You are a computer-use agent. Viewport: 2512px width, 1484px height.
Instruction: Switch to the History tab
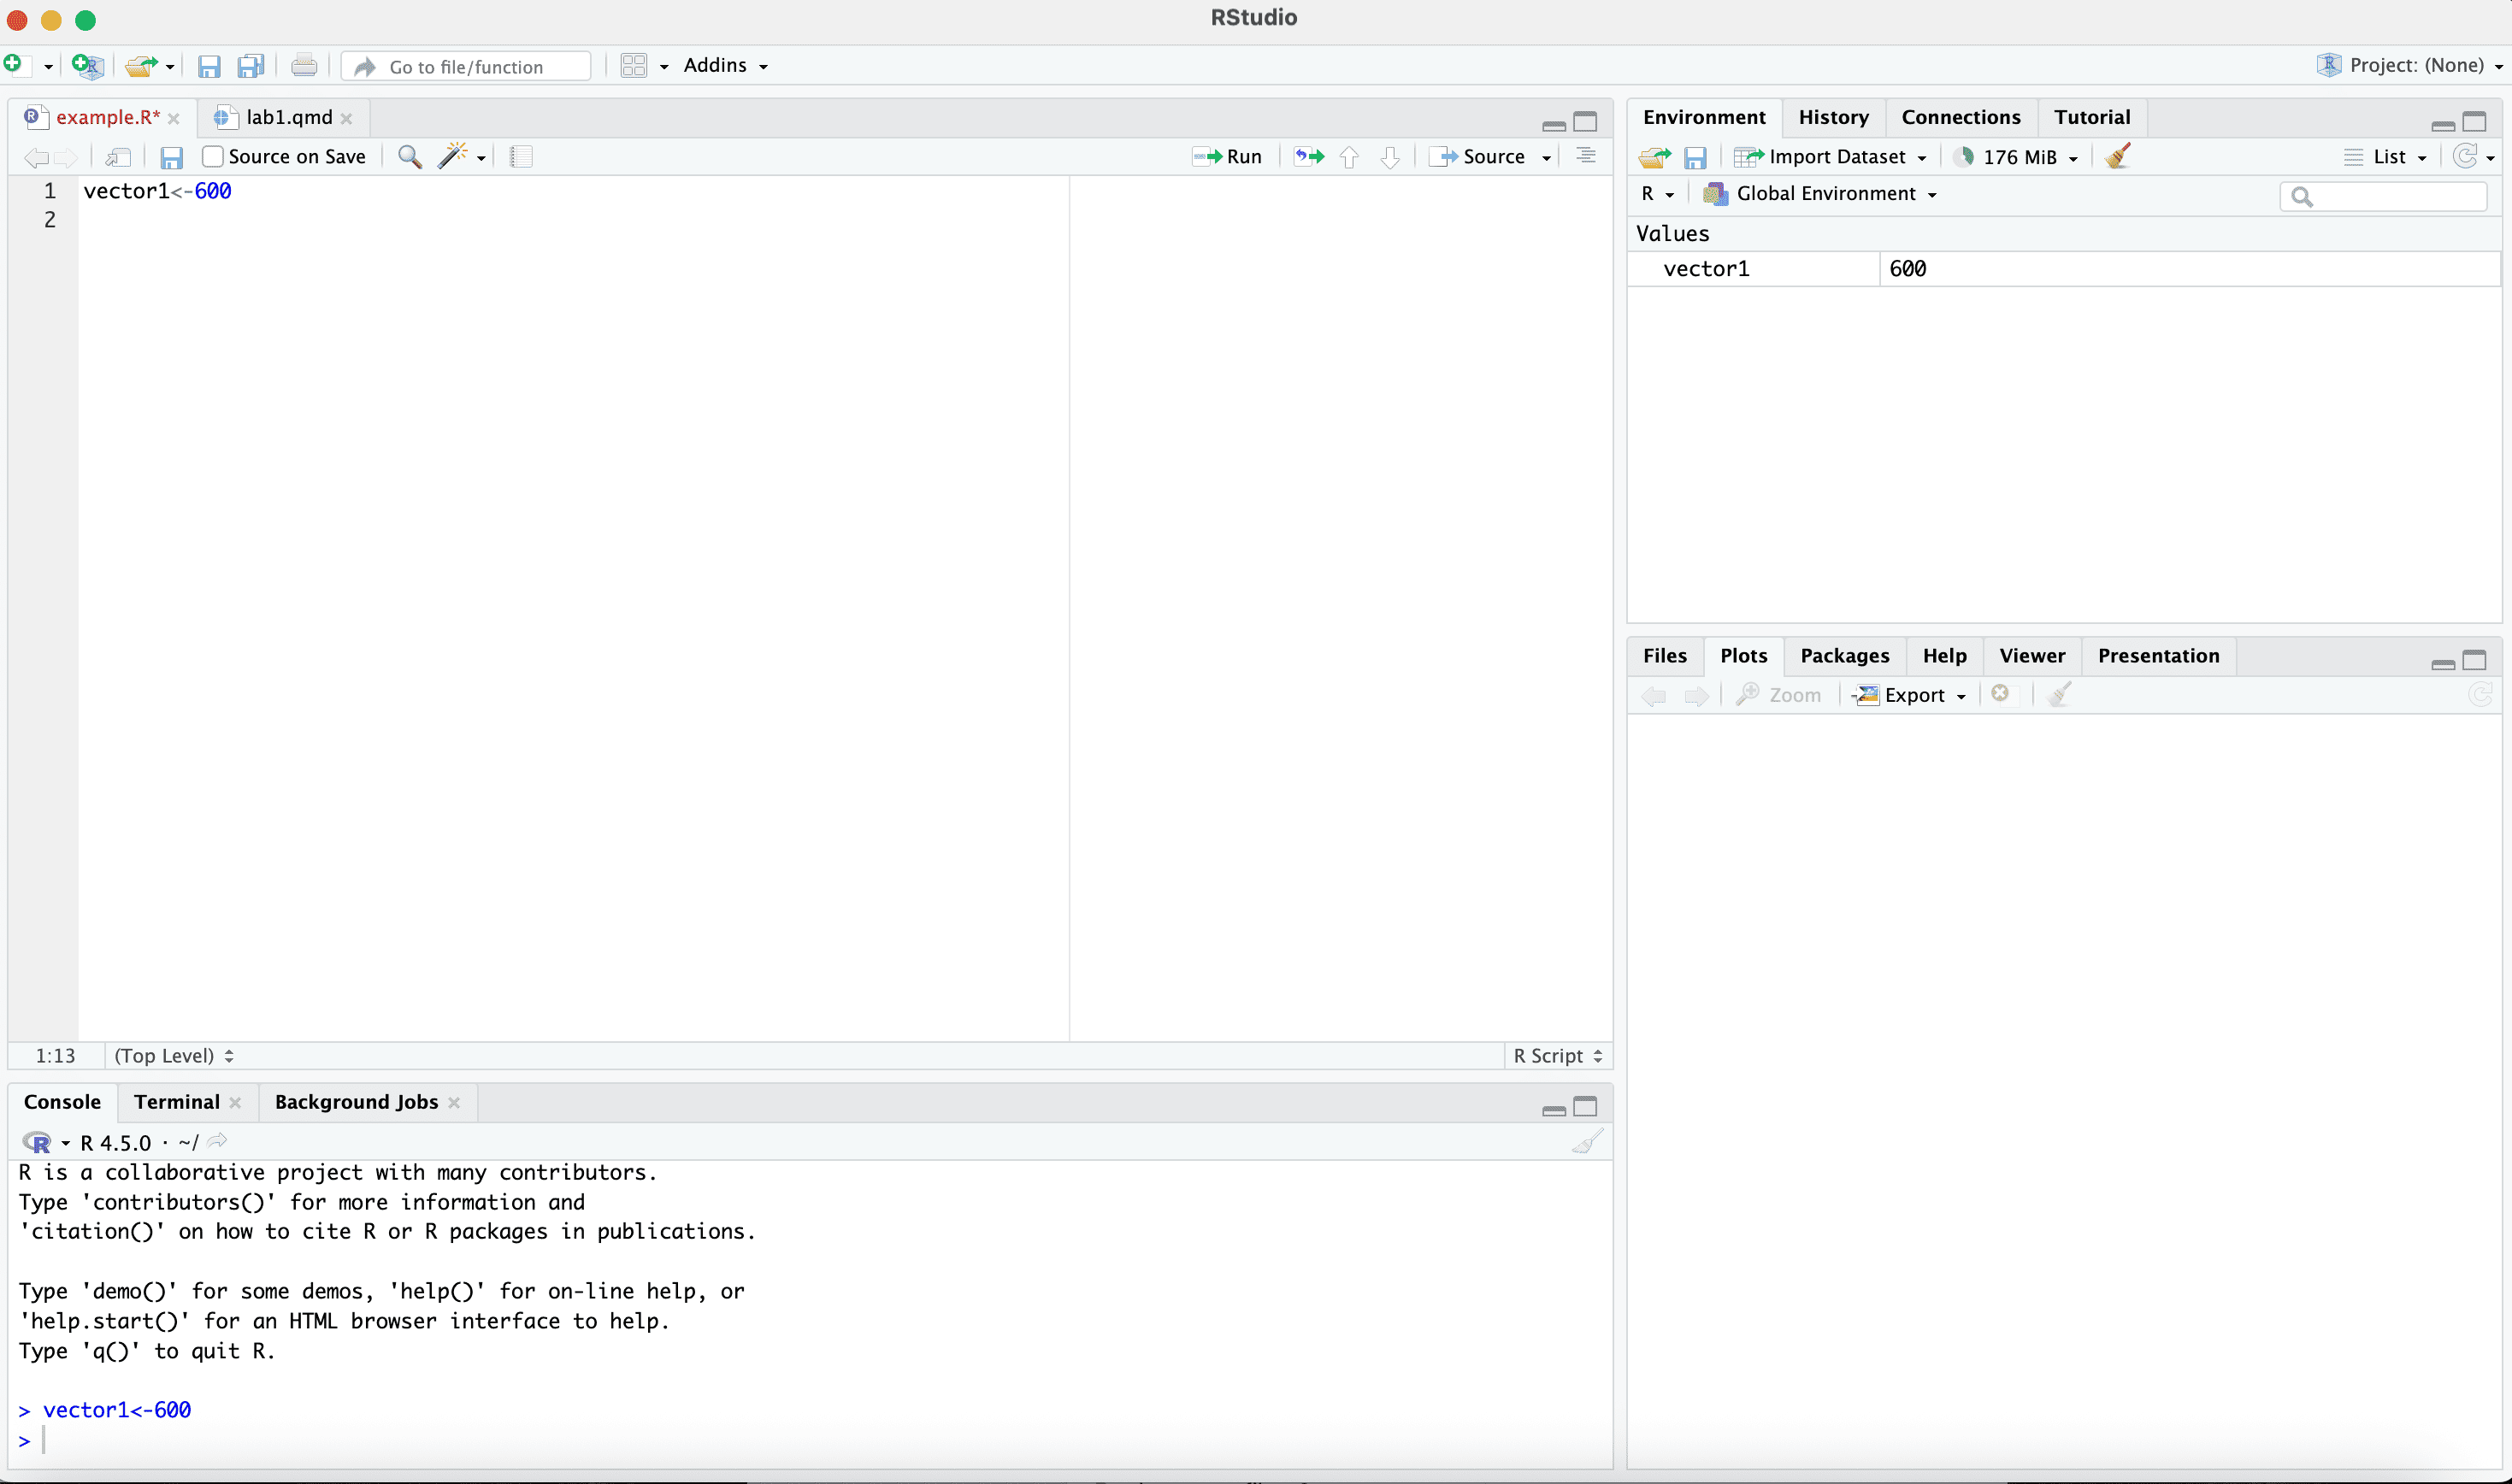[1833, 117]
